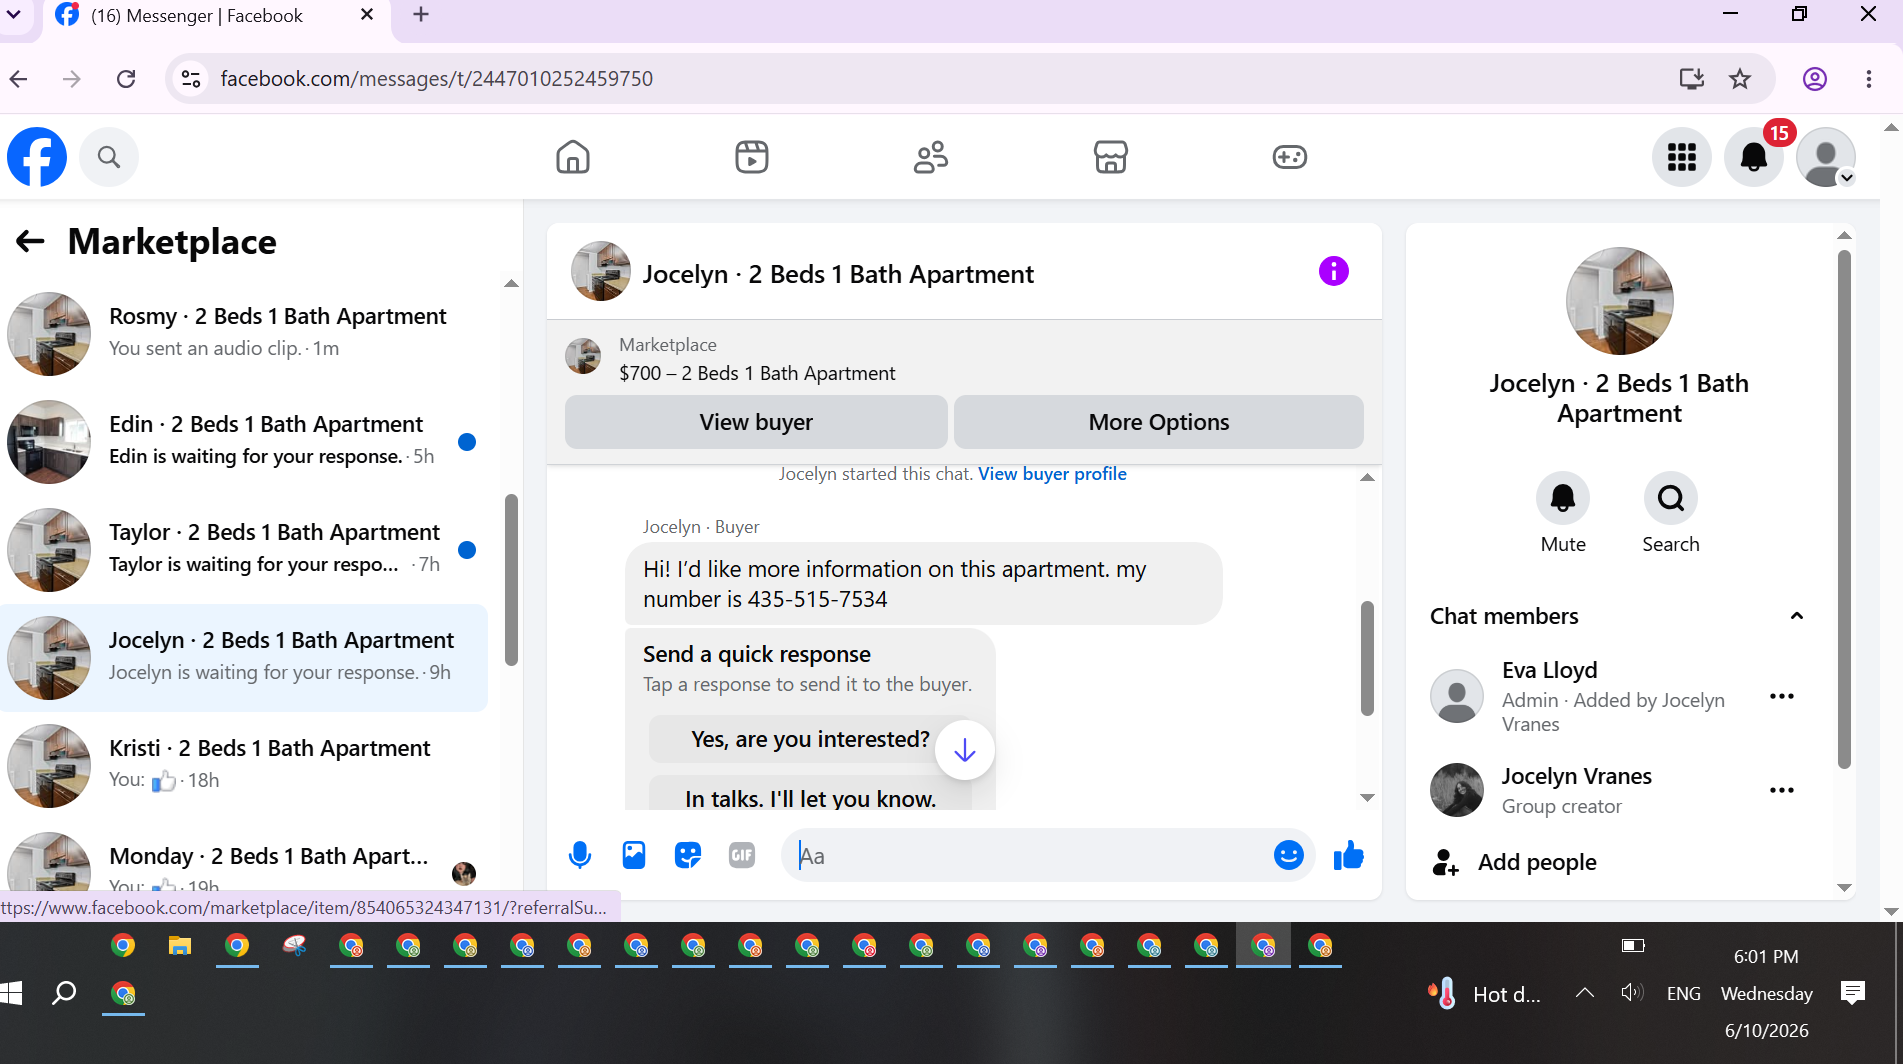Open the account profile avatar menu
This screenshot has height=1064, width=1903.
[x=1826, y=157]
